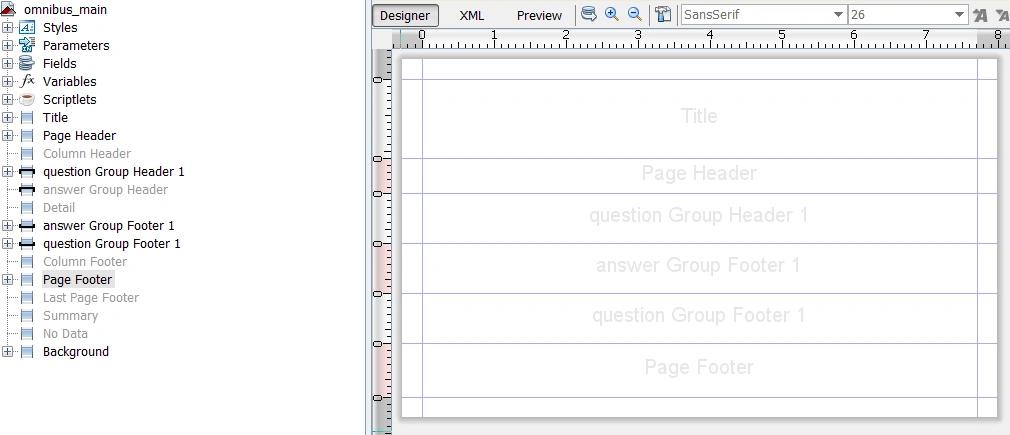Expand the Parameters tree node

pyautogui.click(x=8, y=46)
